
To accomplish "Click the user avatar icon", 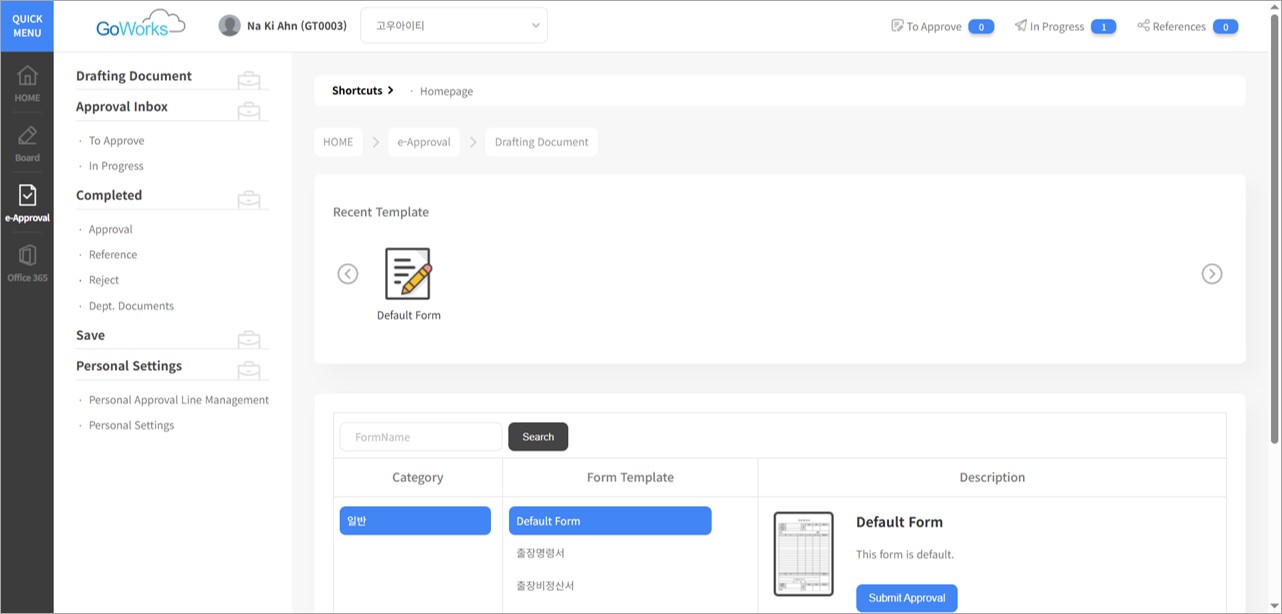I will pyautogui.click(x=229, y=26).
